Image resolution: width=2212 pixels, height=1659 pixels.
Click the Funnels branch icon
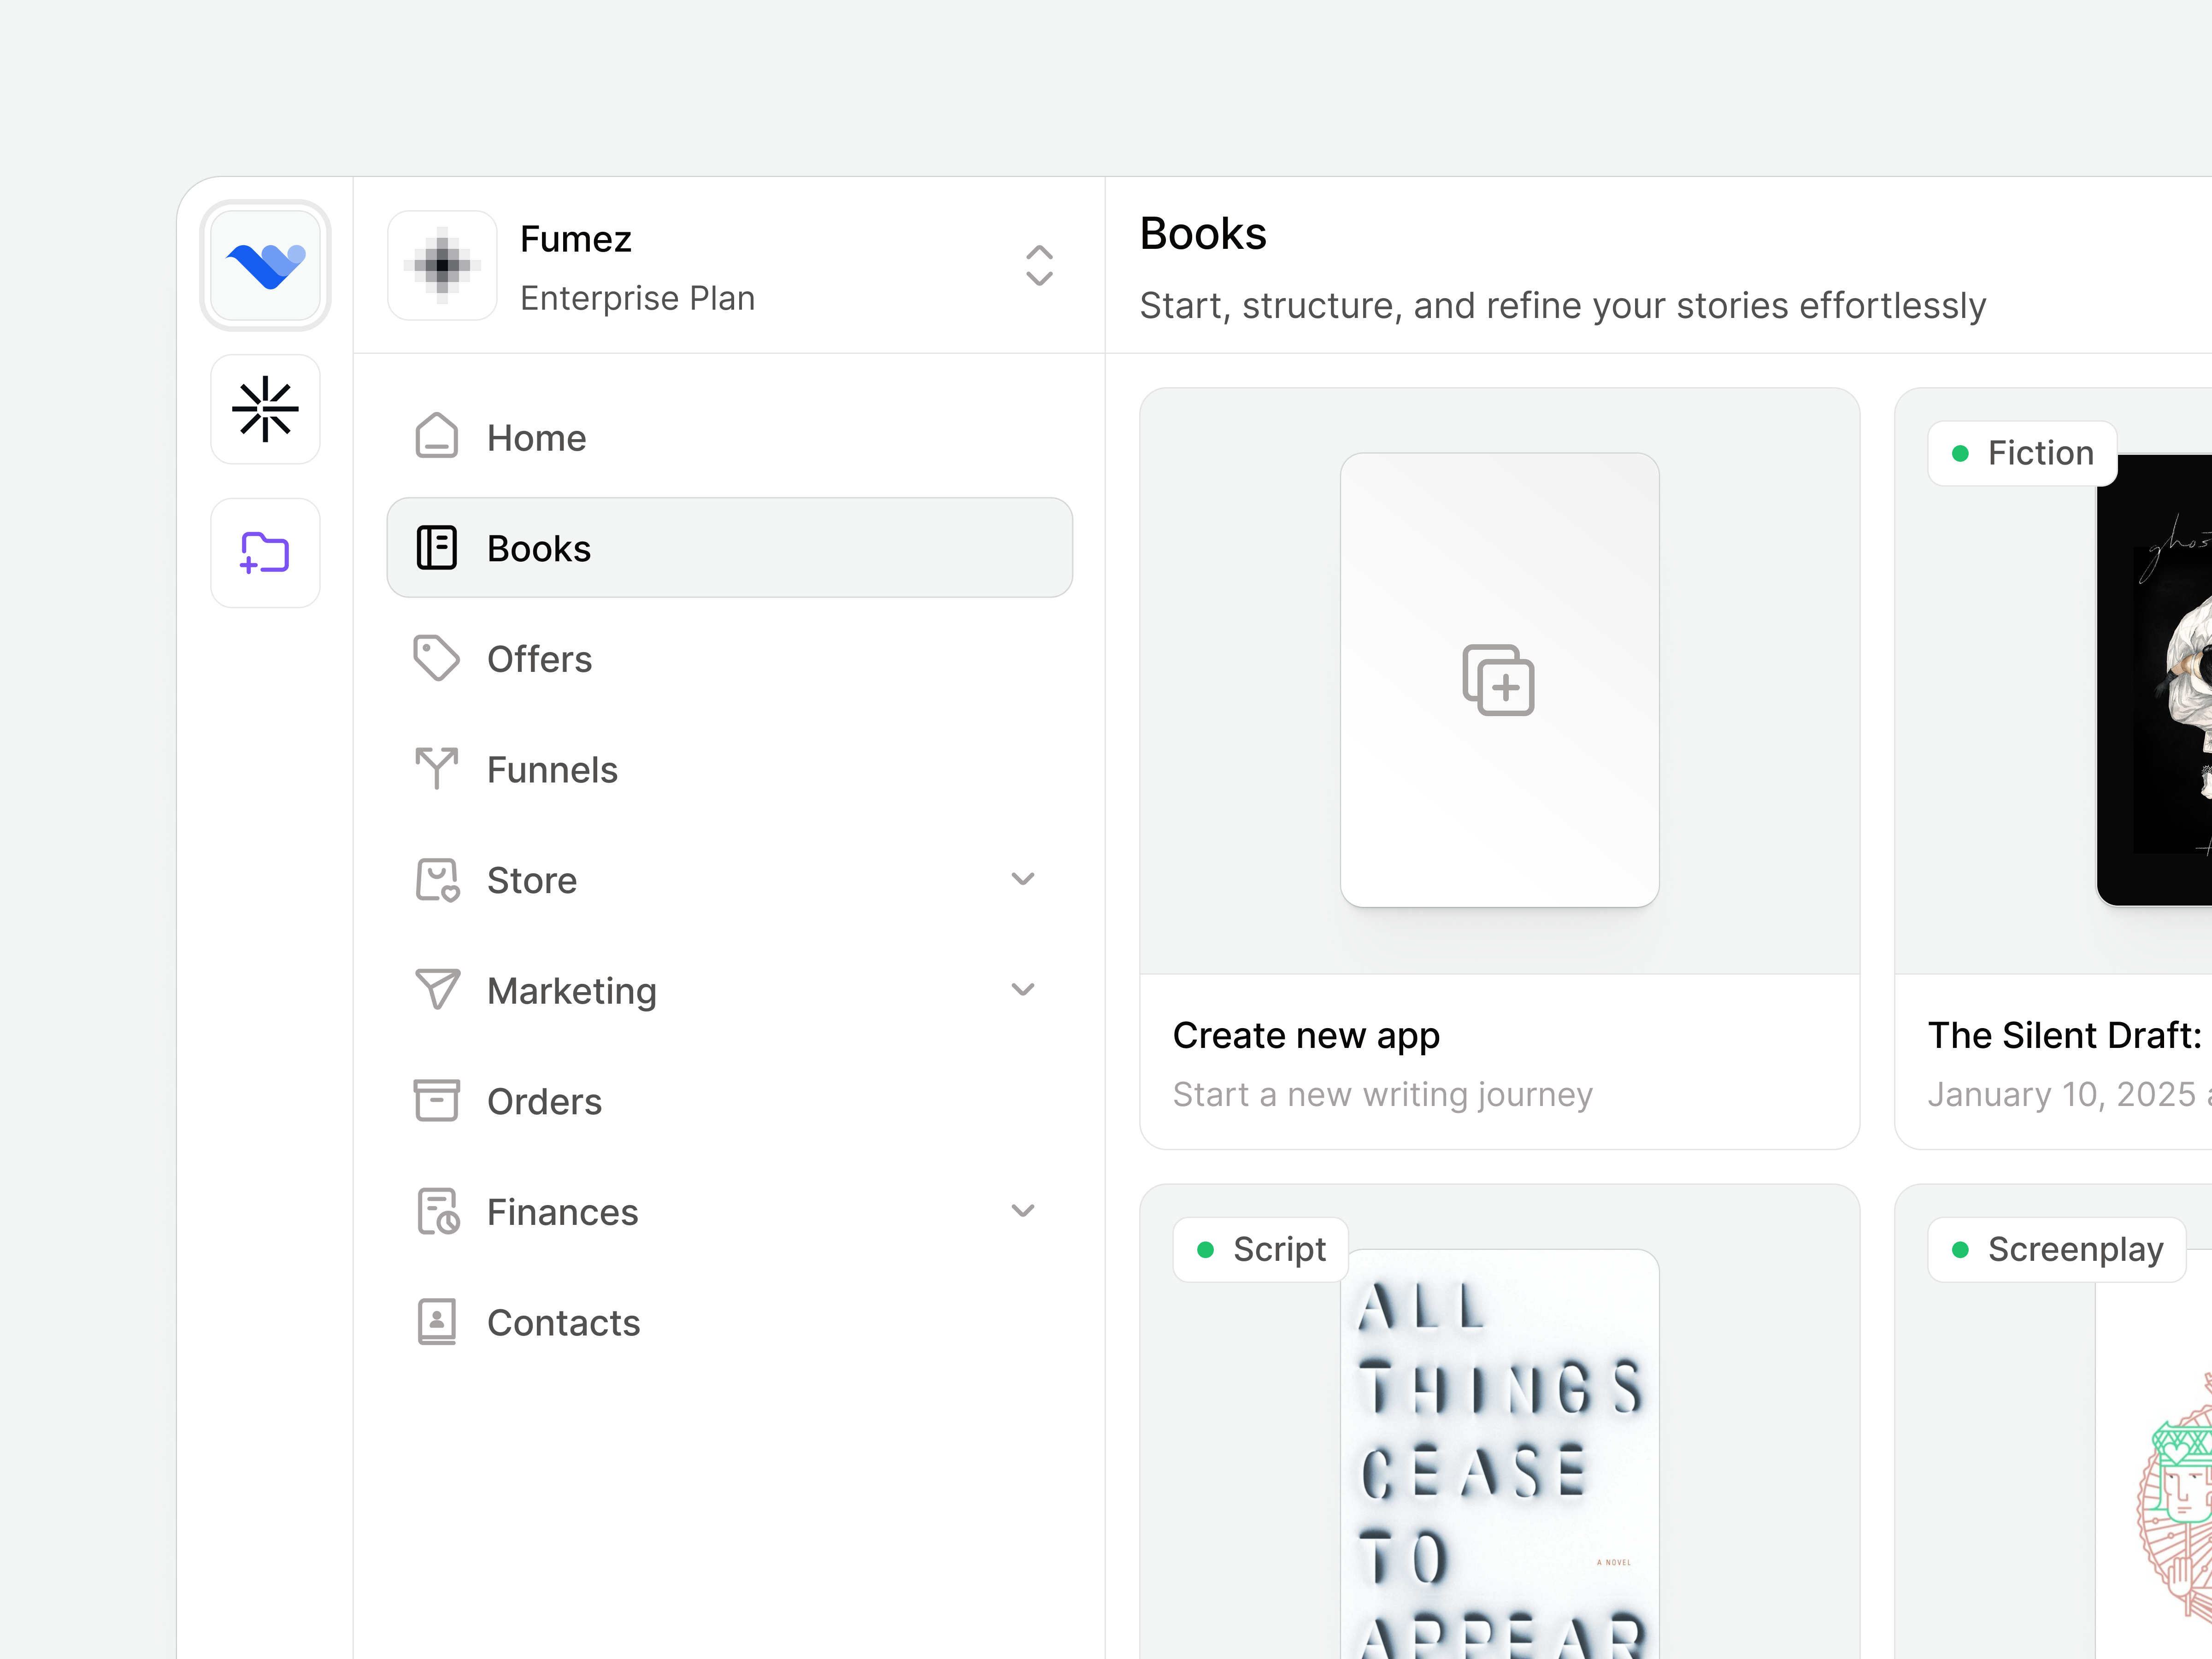436,769
